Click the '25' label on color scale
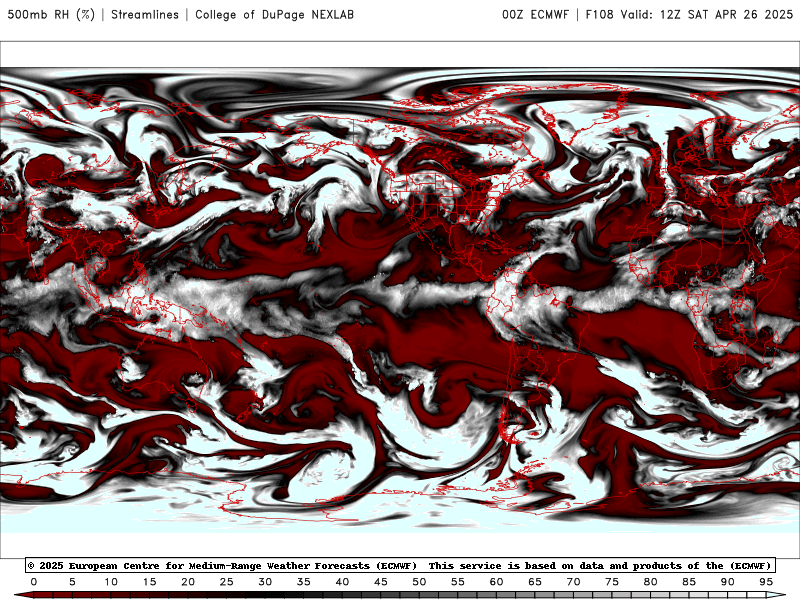Viewport: 800px width, 600px height. point(227,582)
